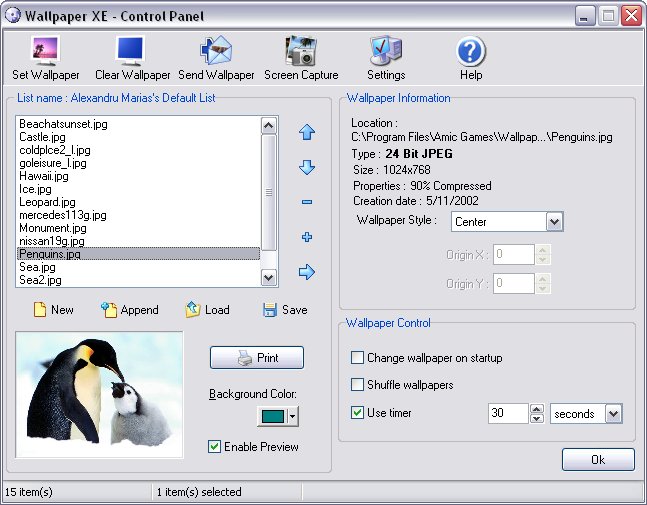This screenshot has width=647, height=505.
Task: Uncheck the Use timer checkbox
Action: pos(357,413)
